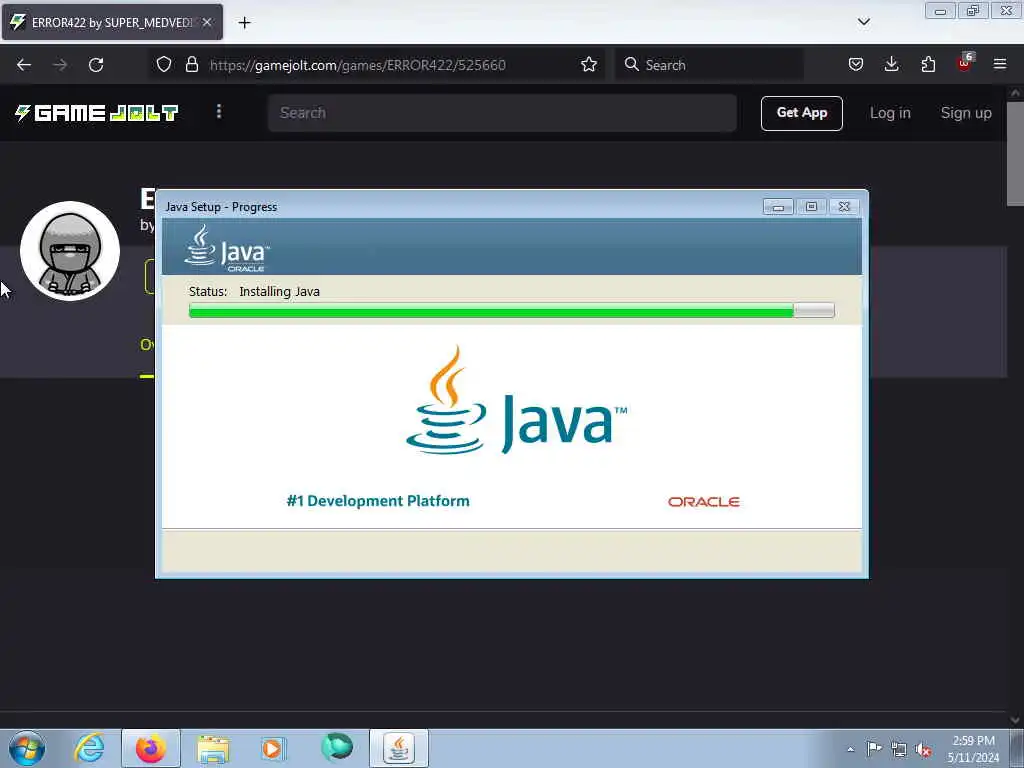Open the Firefox downloads panel
Screen dimensions: 1024x768
(891, 64)
